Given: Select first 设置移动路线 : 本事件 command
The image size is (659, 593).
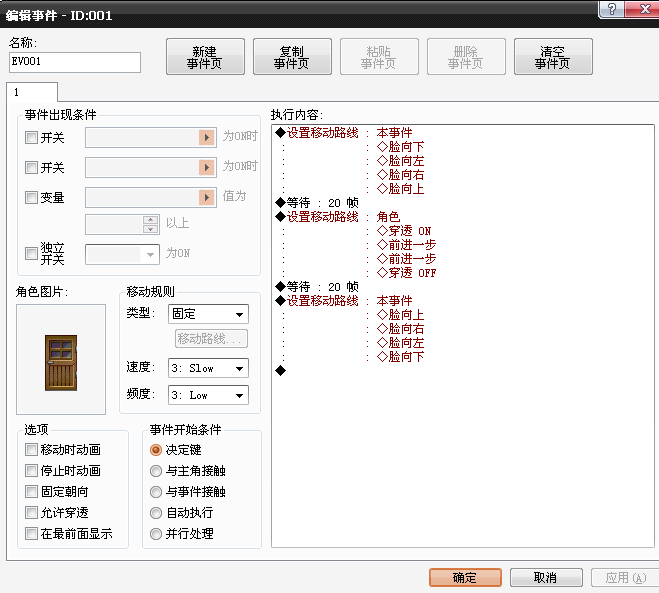Looking at the screenshot, I should click(343, 133).
